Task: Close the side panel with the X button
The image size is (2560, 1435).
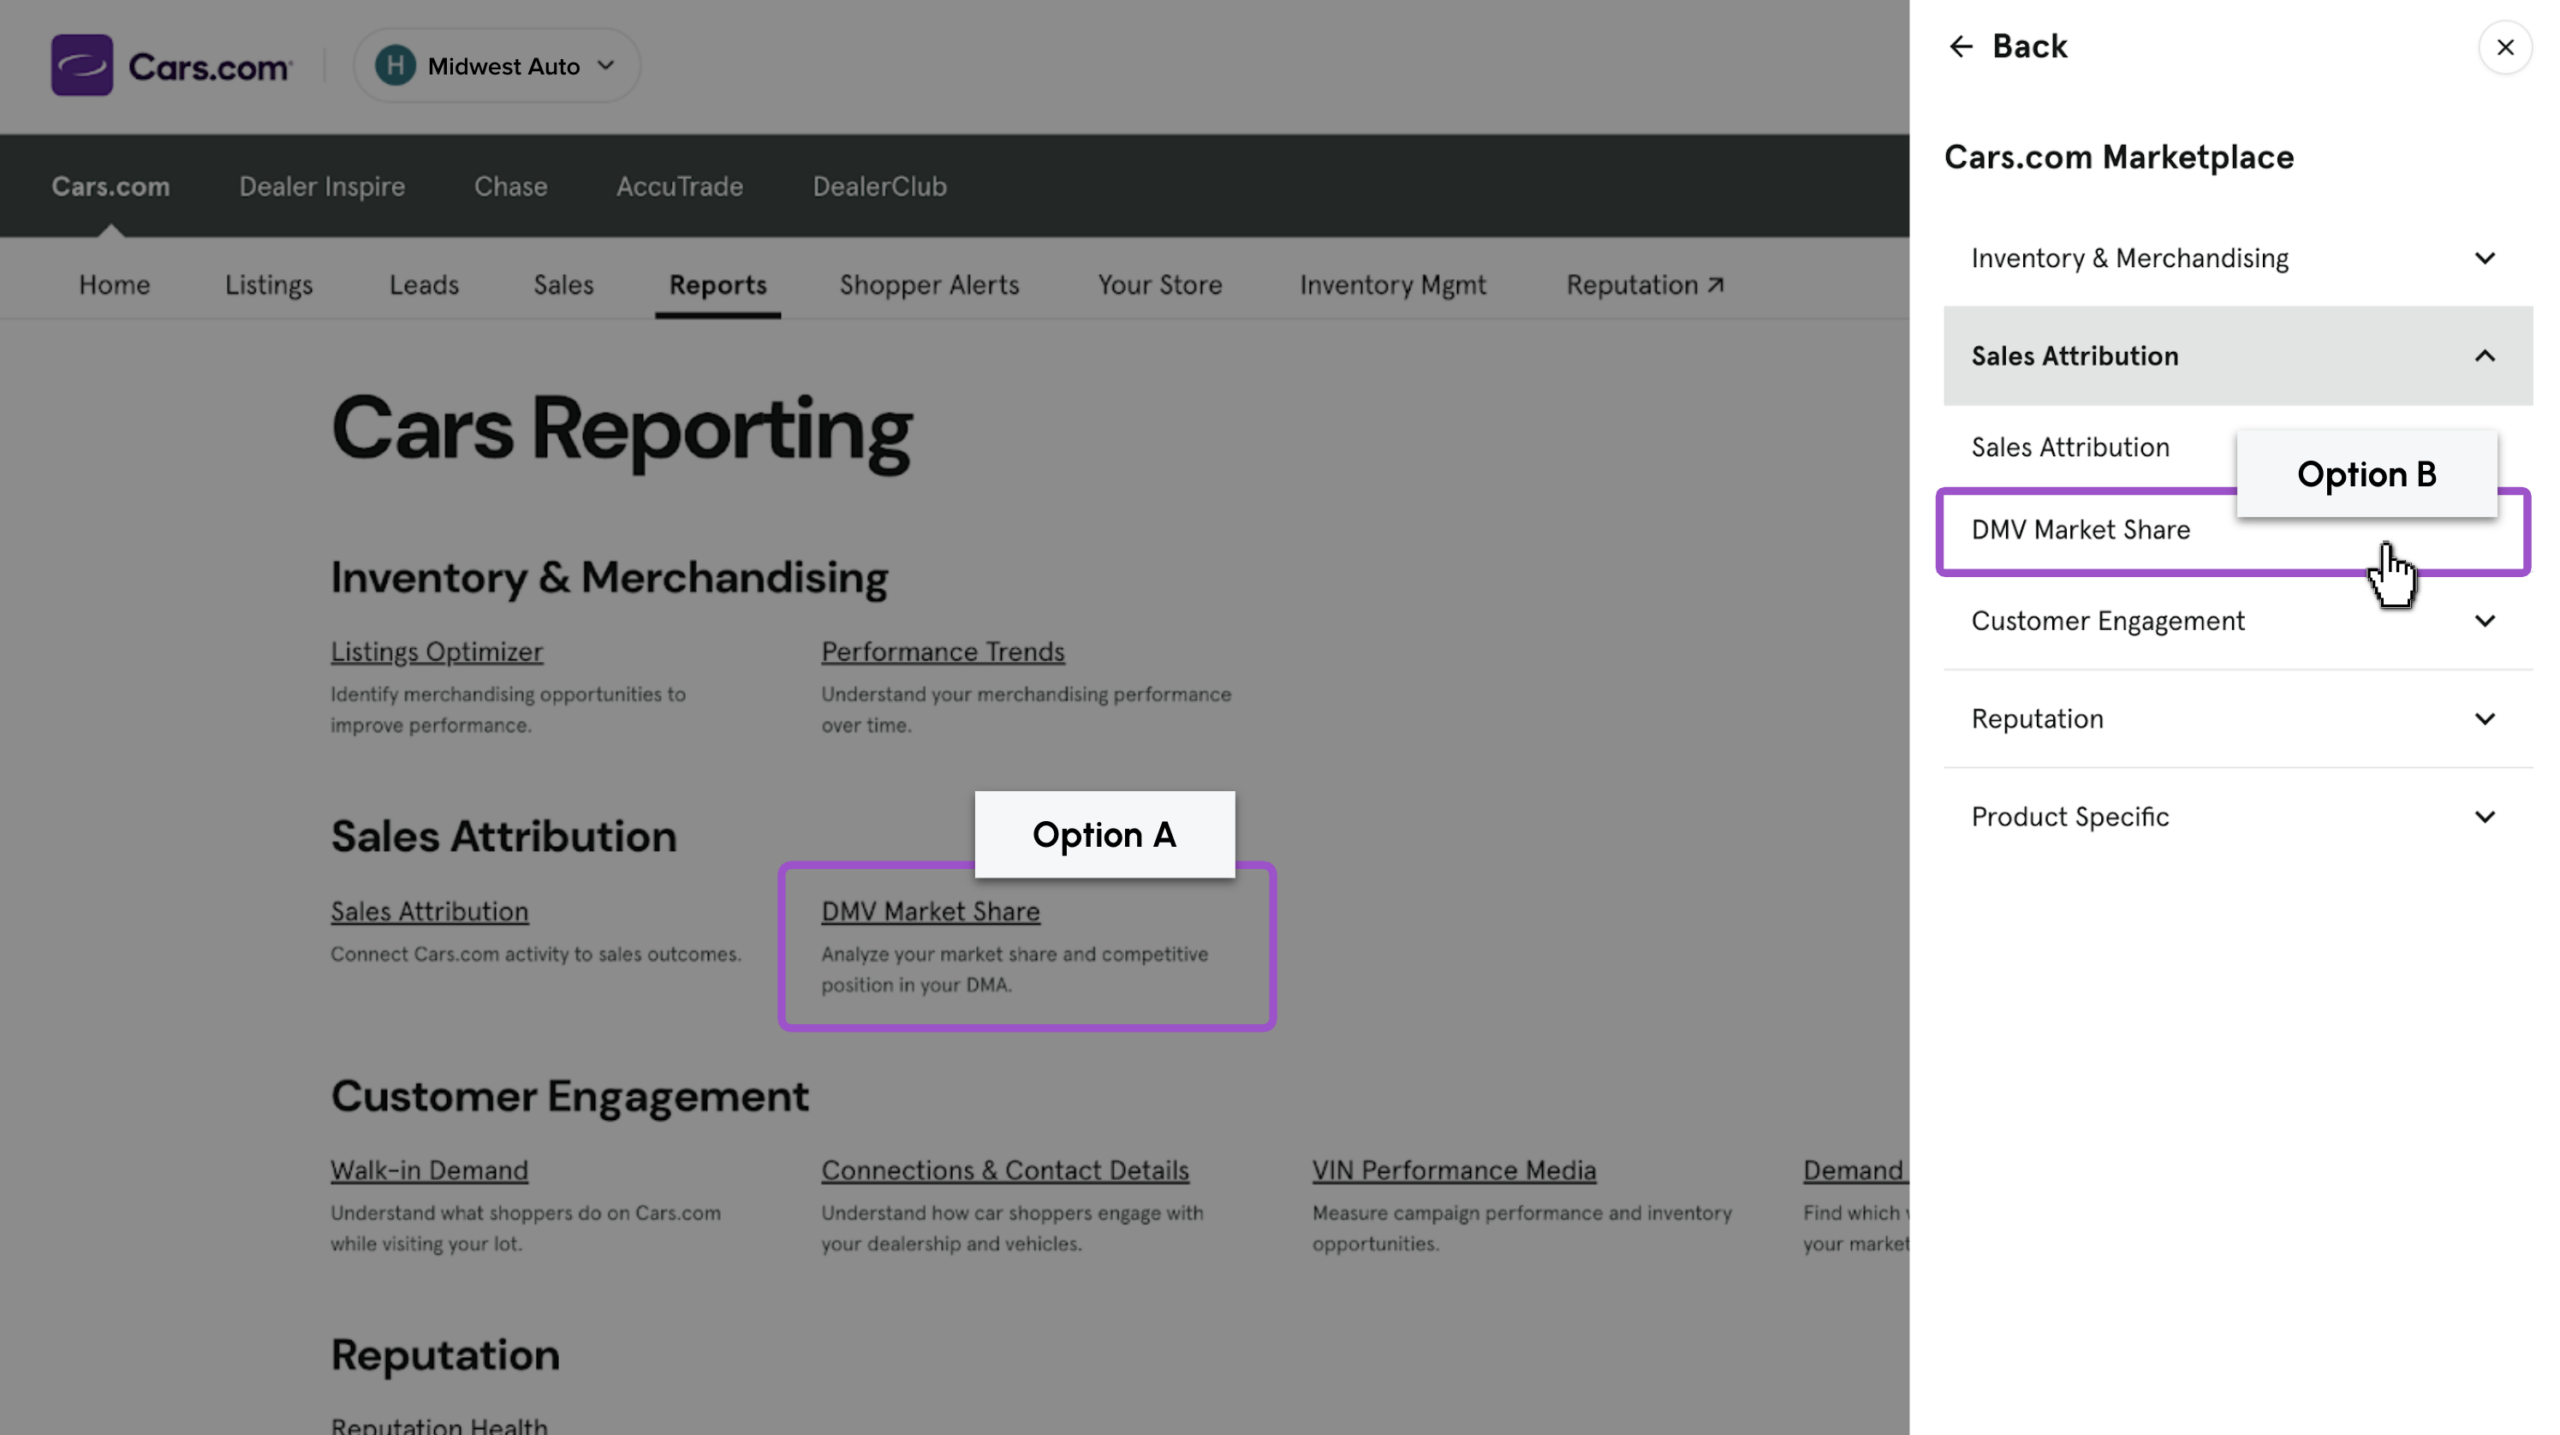Action: [x=2505, y=47]
